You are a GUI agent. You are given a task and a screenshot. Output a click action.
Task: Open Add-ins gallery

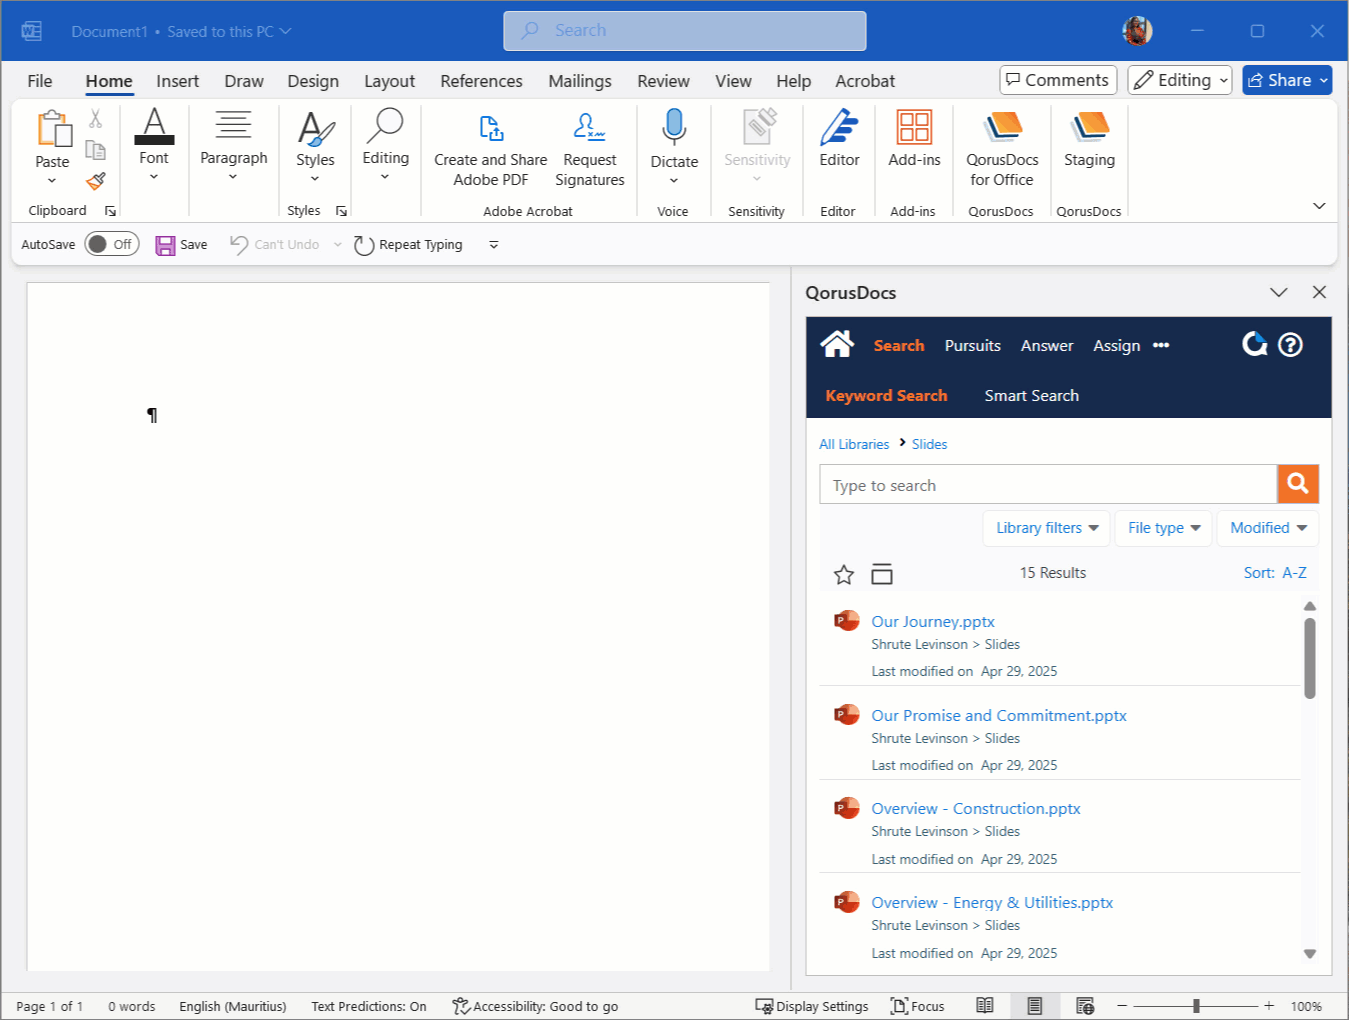point(914,138)
